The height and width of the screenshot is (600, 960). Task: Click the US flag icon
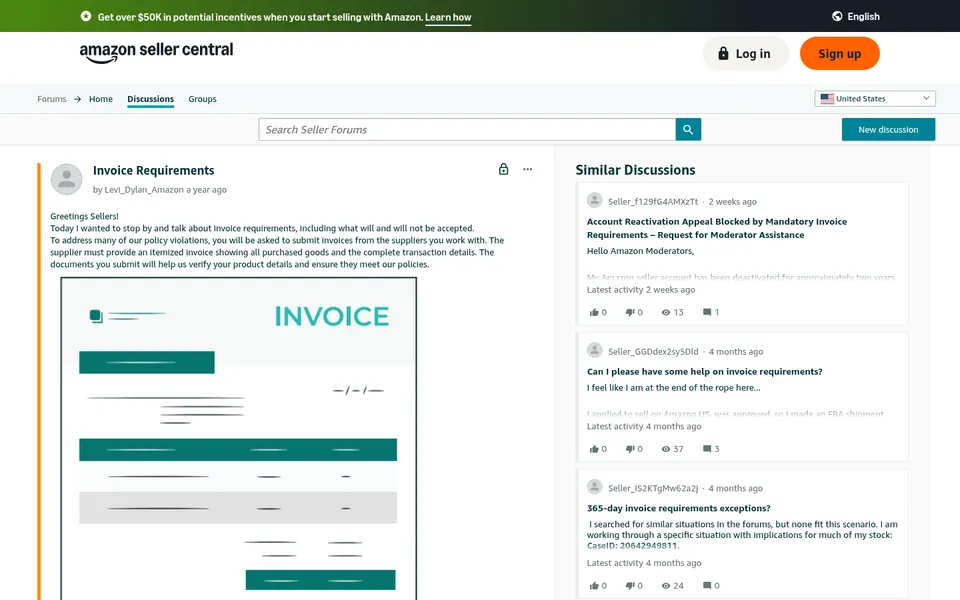[x=827, y=99]
